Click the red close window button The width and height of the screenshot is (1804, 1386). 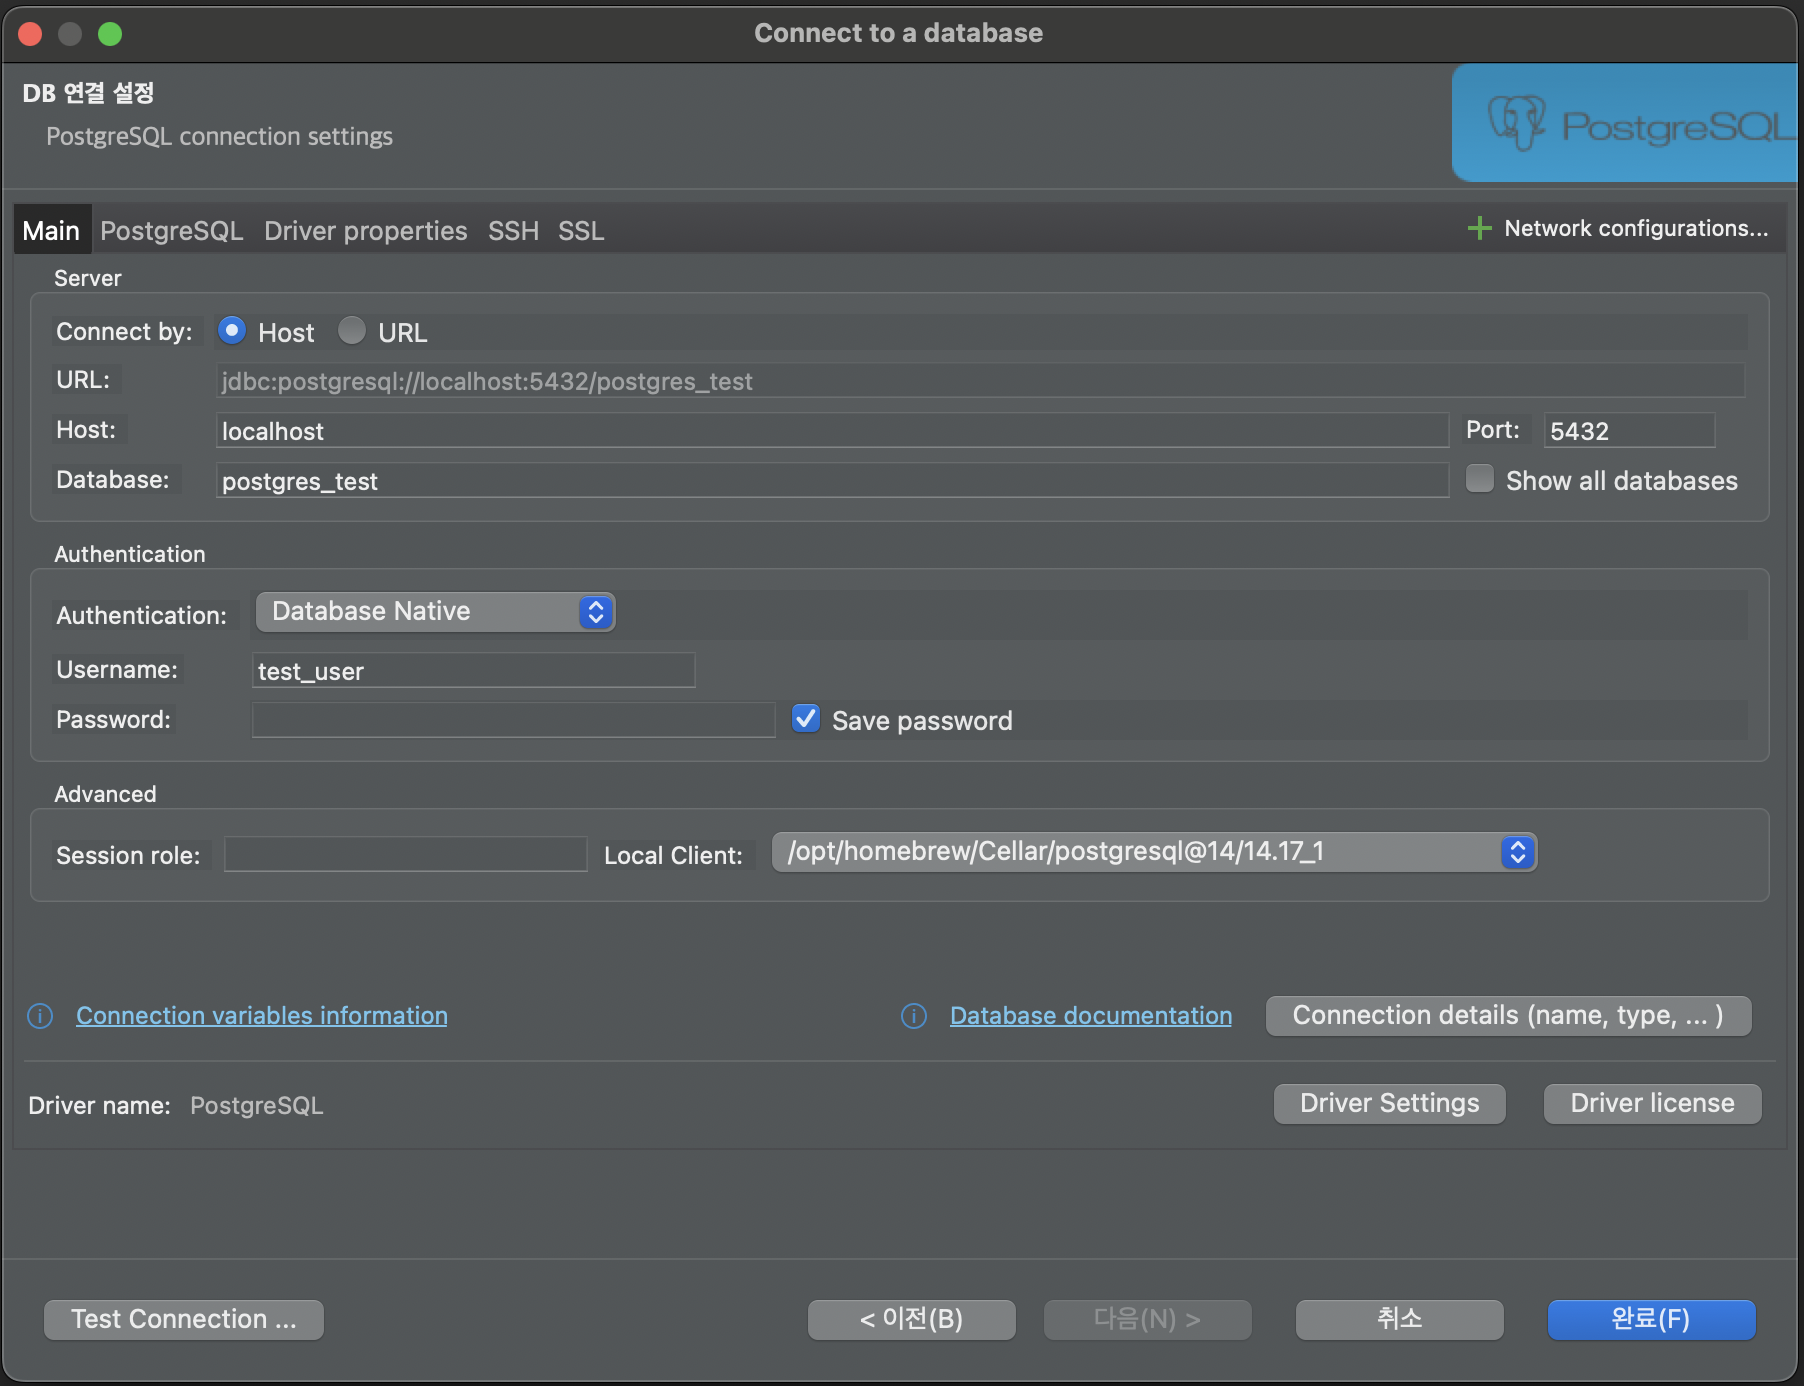30,34
